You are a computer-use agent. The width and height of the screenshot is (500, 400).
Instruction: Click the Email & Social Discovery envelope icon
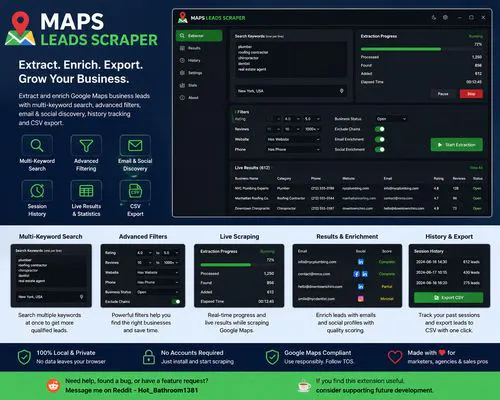coord(135,146)
